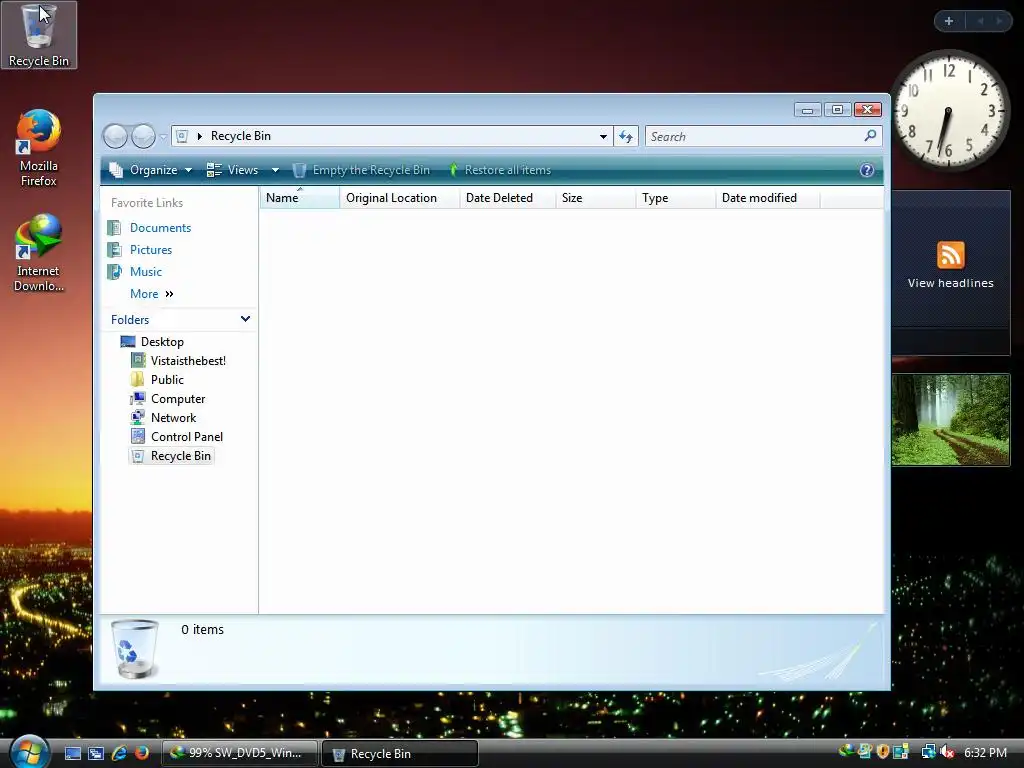Click the magnifier icon in Search box
Image resolution: width=1024 pixels, height=768 pixels.
click(870, 136)
